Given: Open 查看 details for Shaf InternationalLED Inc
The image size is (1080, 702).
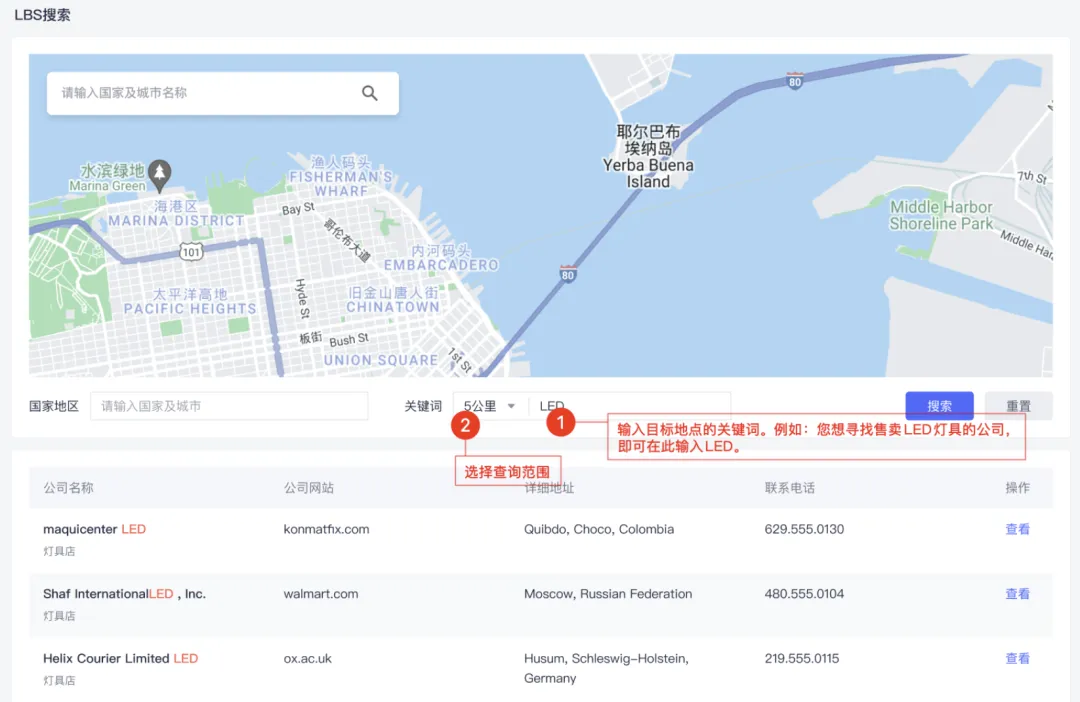Looking at the screenshot, I should point(1017,593).
